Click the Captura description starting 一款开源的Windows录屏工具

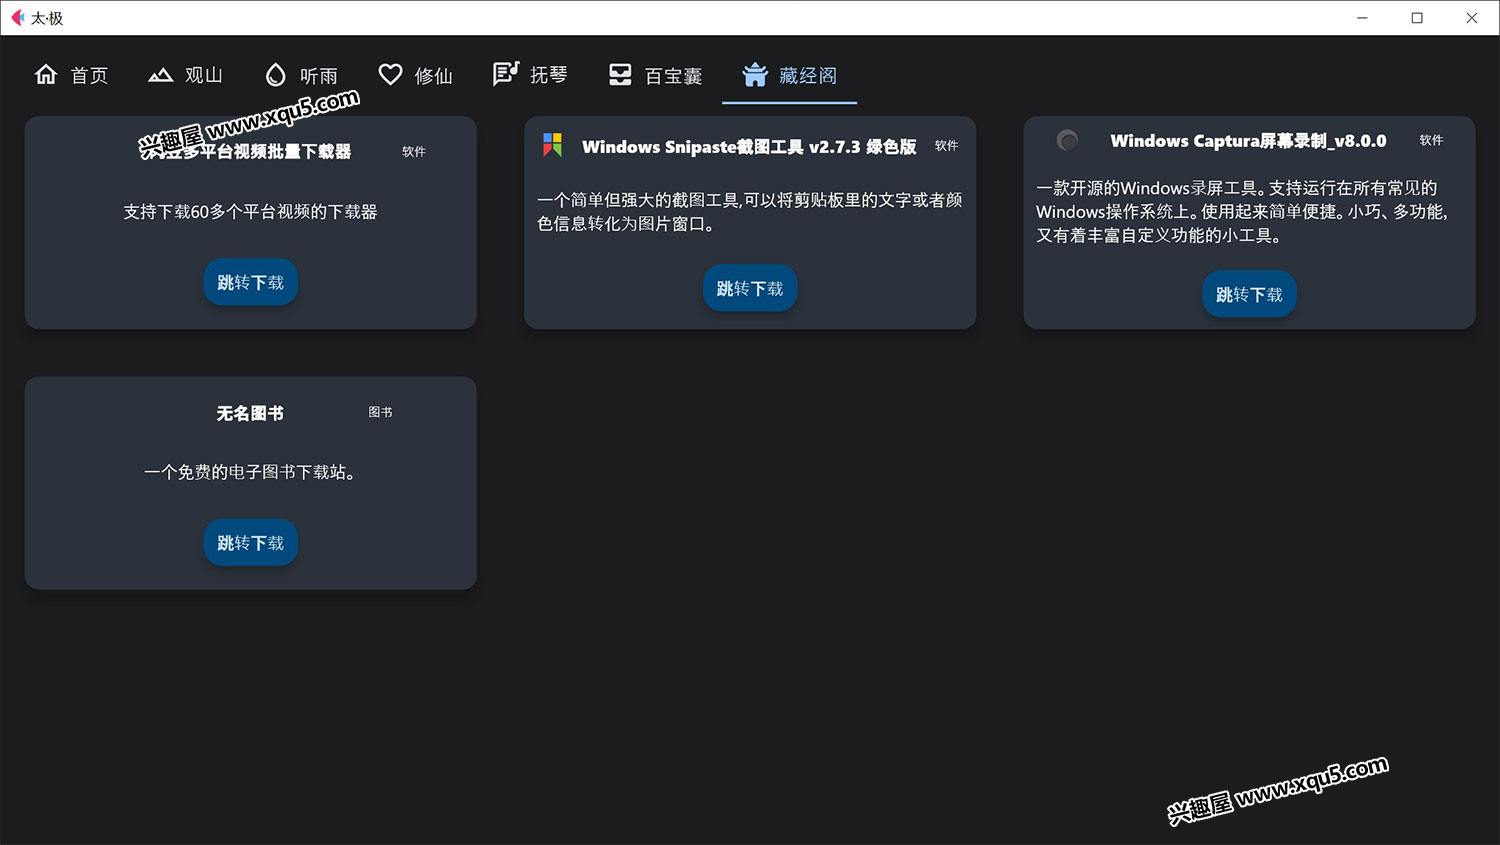pyautogui.click(x=1242, y=212)
